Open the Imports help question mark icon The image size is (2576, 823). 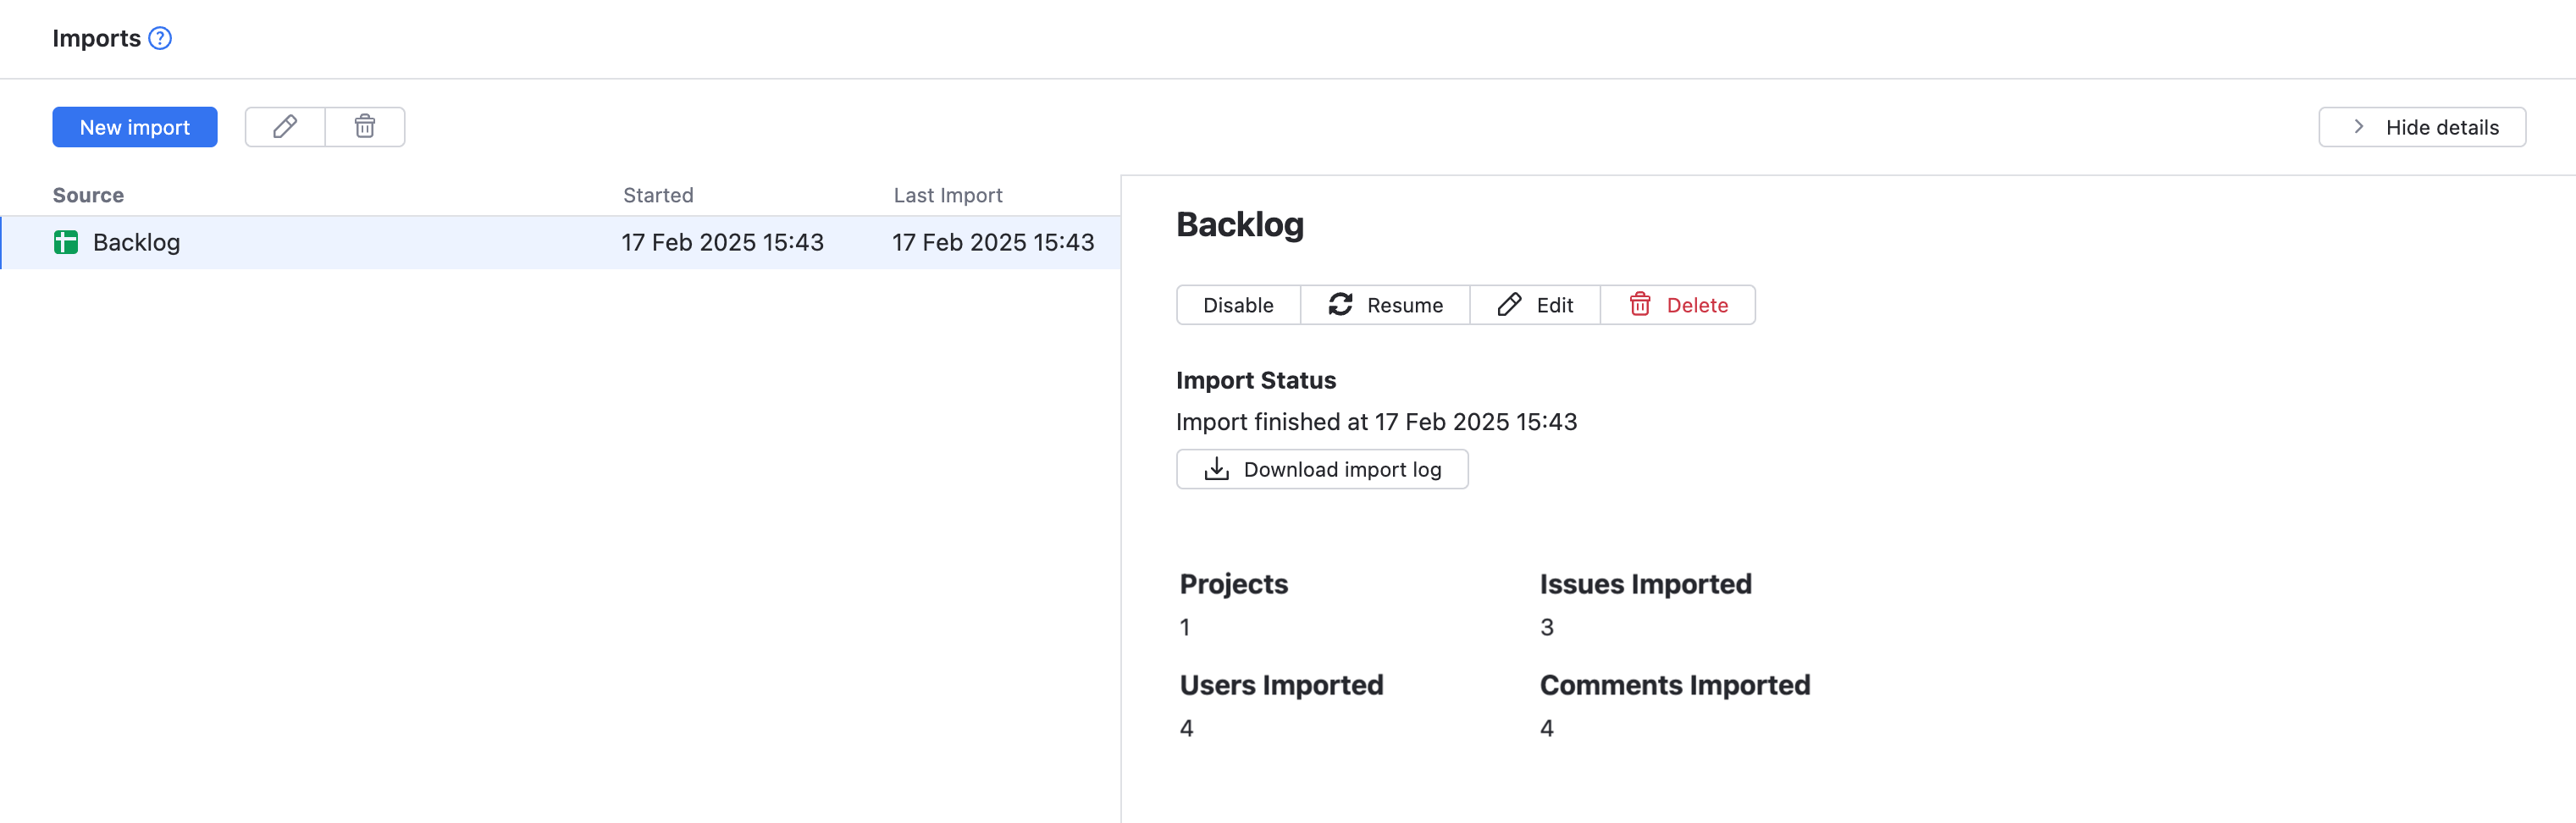coord(160,38)
